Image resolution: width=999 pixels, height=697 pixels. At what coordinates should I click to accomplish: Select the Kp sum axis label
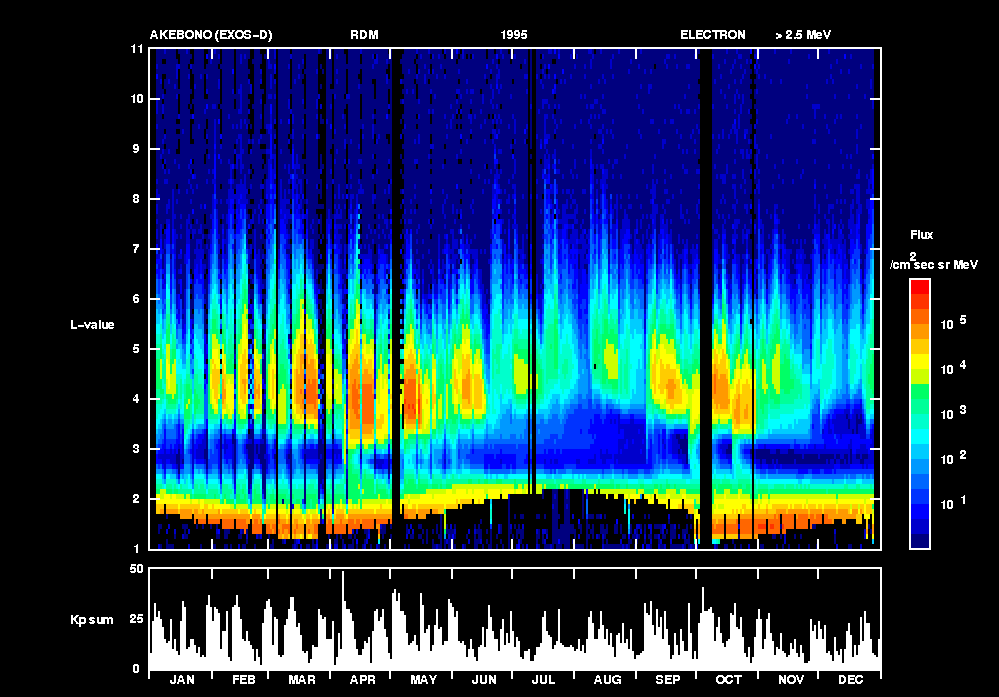point(91,620)
